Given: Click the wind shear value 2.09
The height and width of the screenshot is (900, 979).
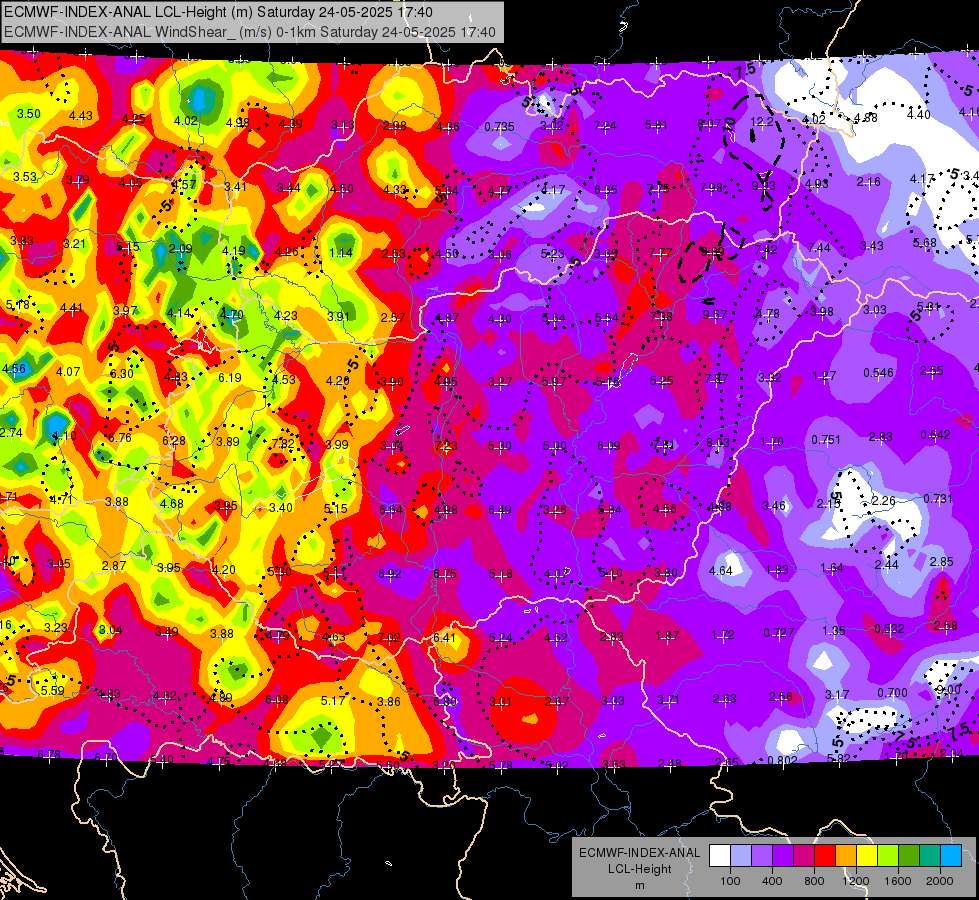Looking at the screenshot, I should (180, 249).
